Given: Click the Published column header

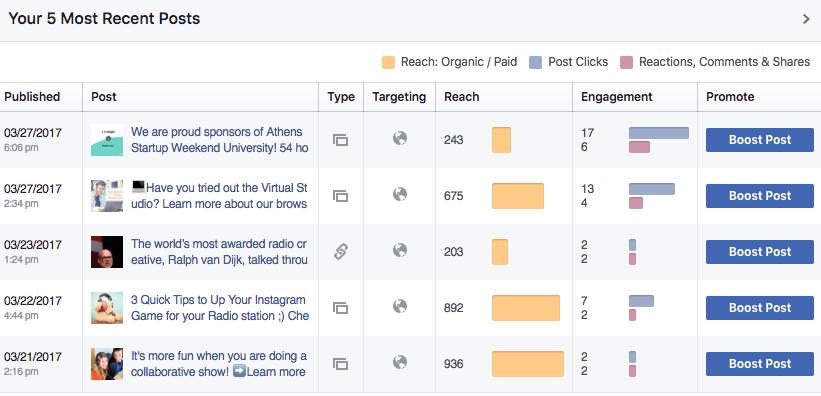Looking at the screenshot, I should point(32,97).
